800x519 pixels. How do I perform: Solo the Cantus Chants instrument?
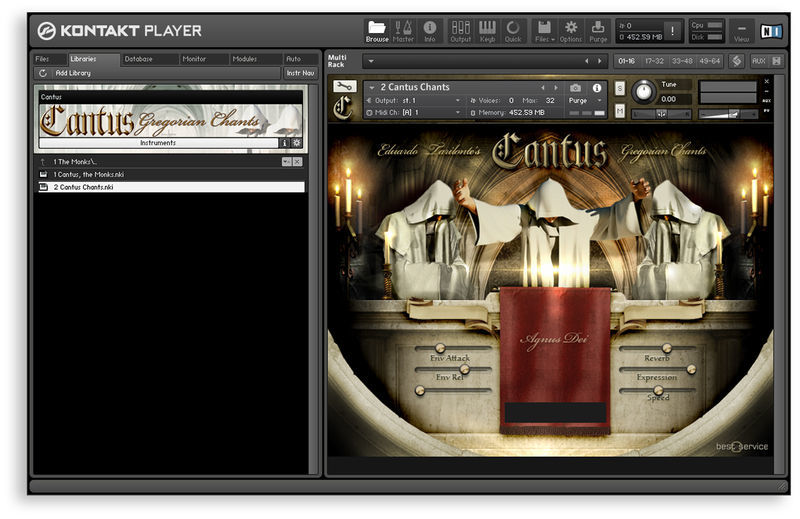point(619,88)
